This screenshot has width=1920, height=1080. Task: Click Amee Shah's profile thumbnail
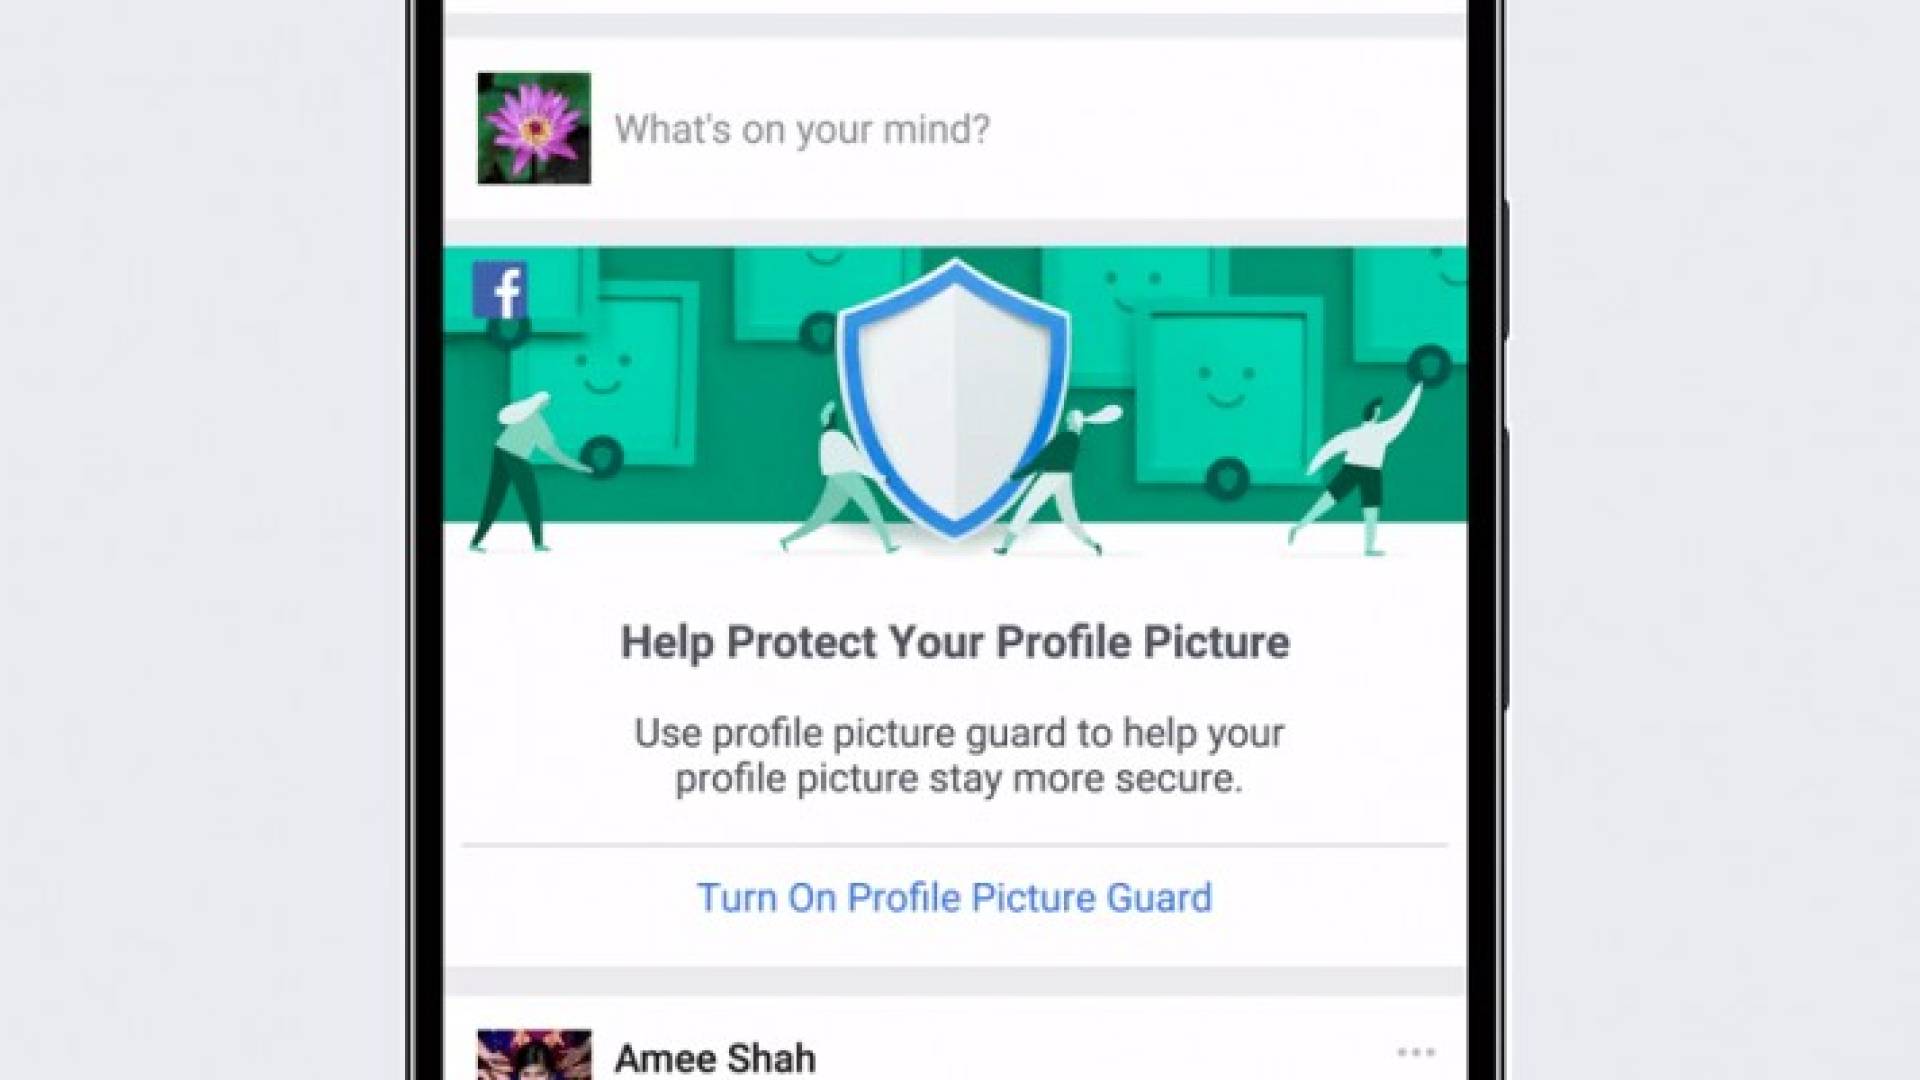click(534, 1055)
